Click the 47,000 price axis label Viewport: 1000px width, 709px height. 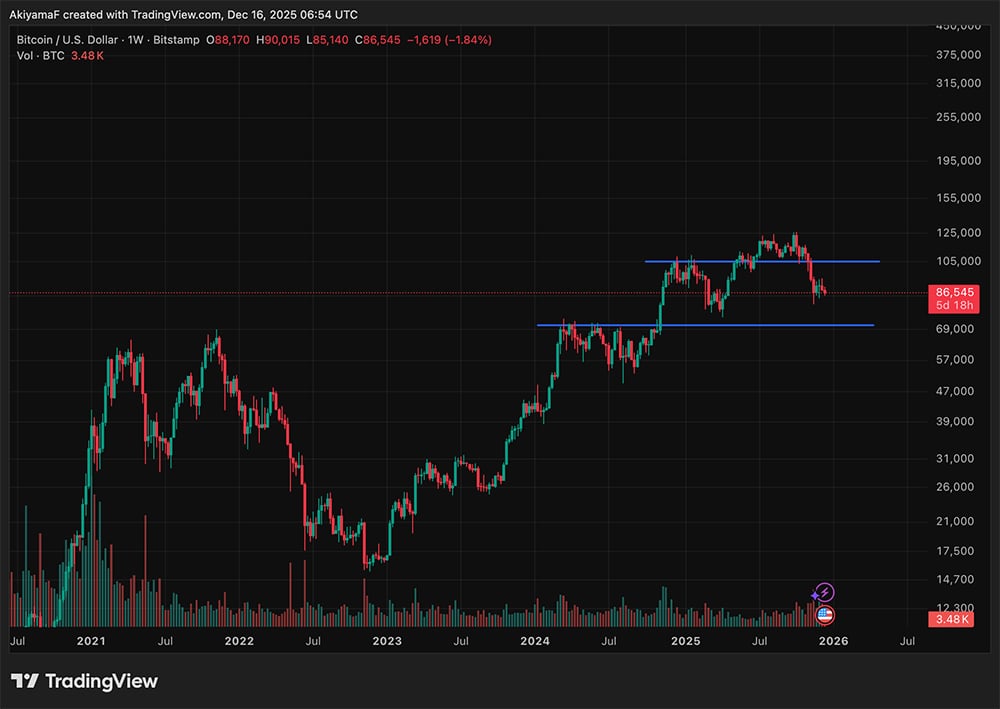955,391
